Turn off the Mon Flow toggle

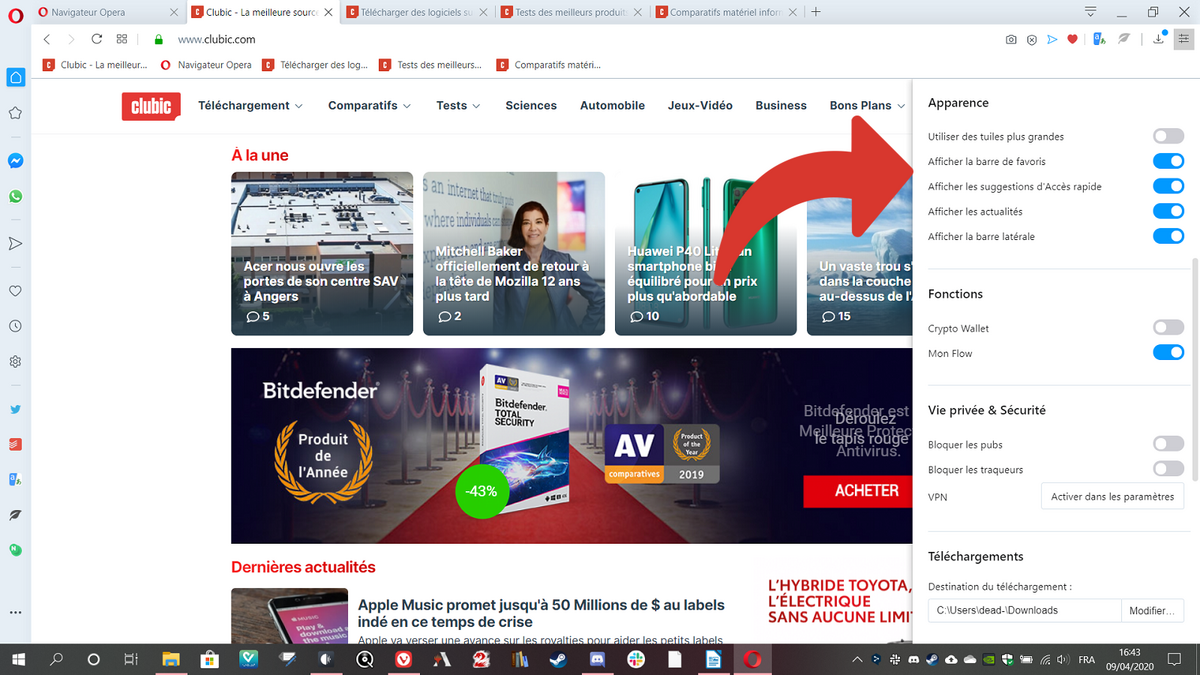(x=1168, y=352)
